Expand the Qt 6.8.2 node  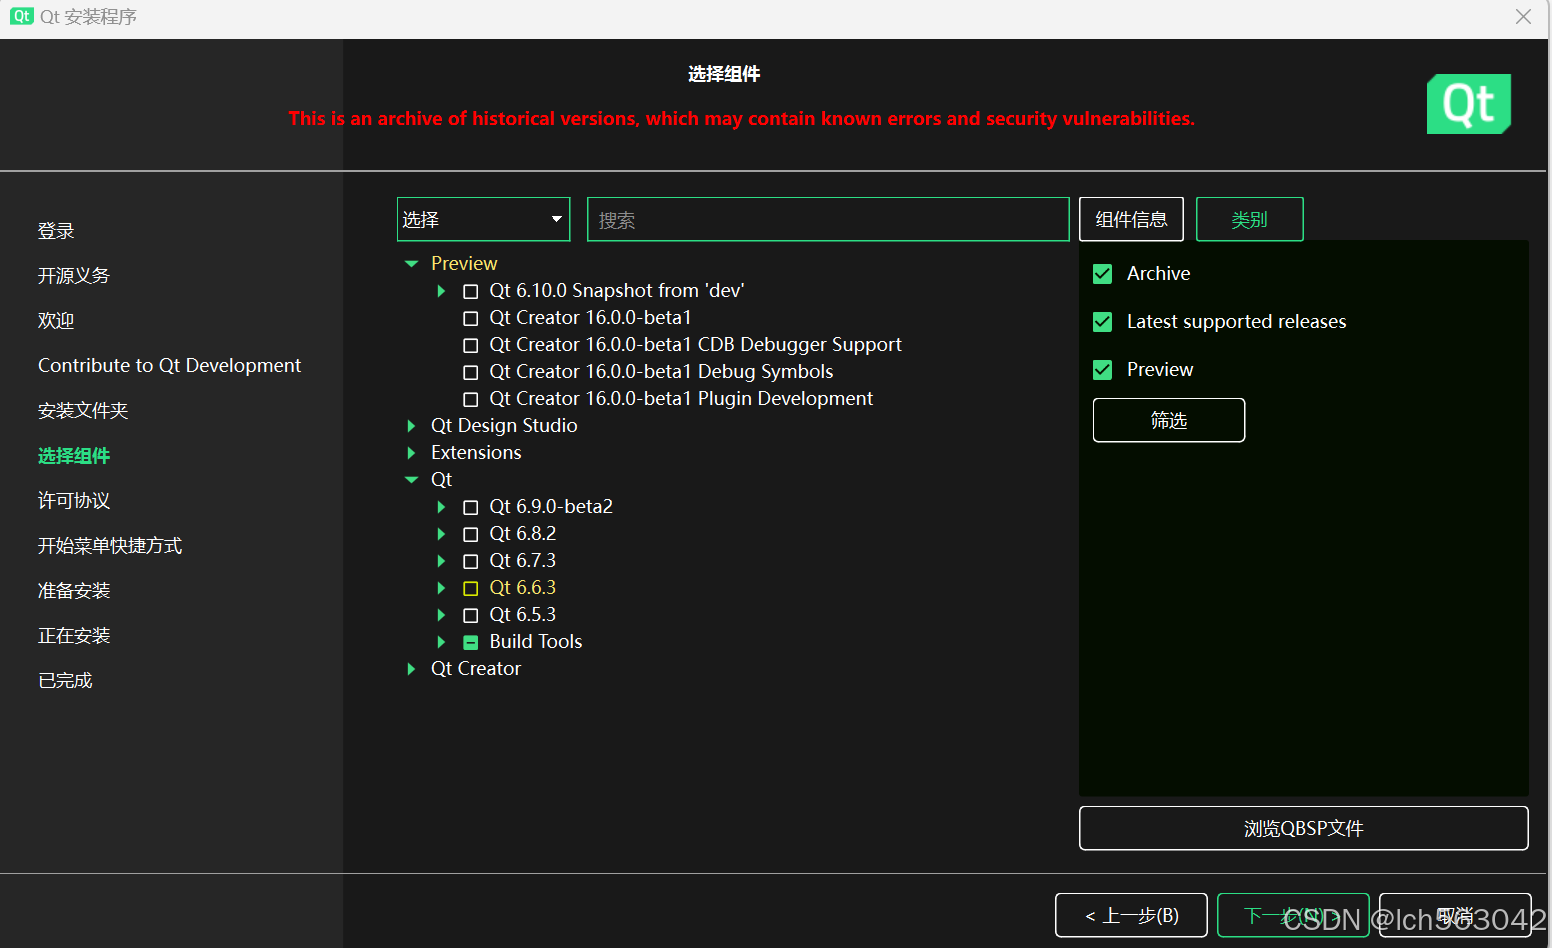coord(441,534)
